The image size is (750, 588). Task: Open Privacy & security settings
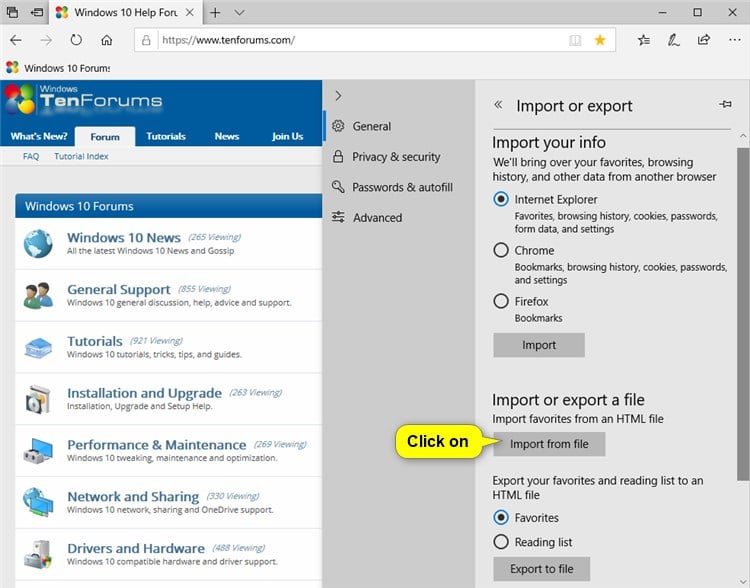pyautogui.click(x=386, y=157)
